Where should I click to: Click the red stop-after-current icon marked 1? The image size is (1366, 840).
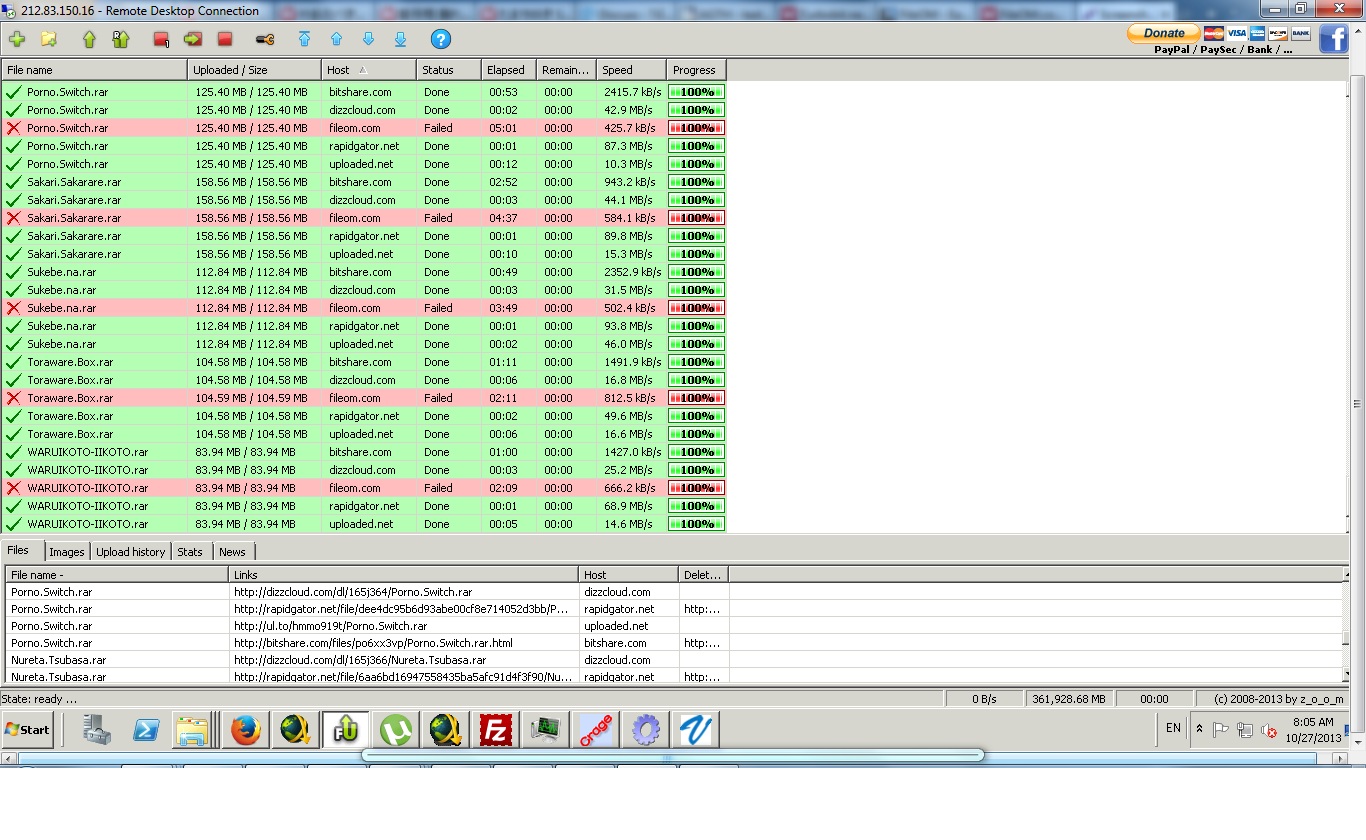click(x=161, y=39)
